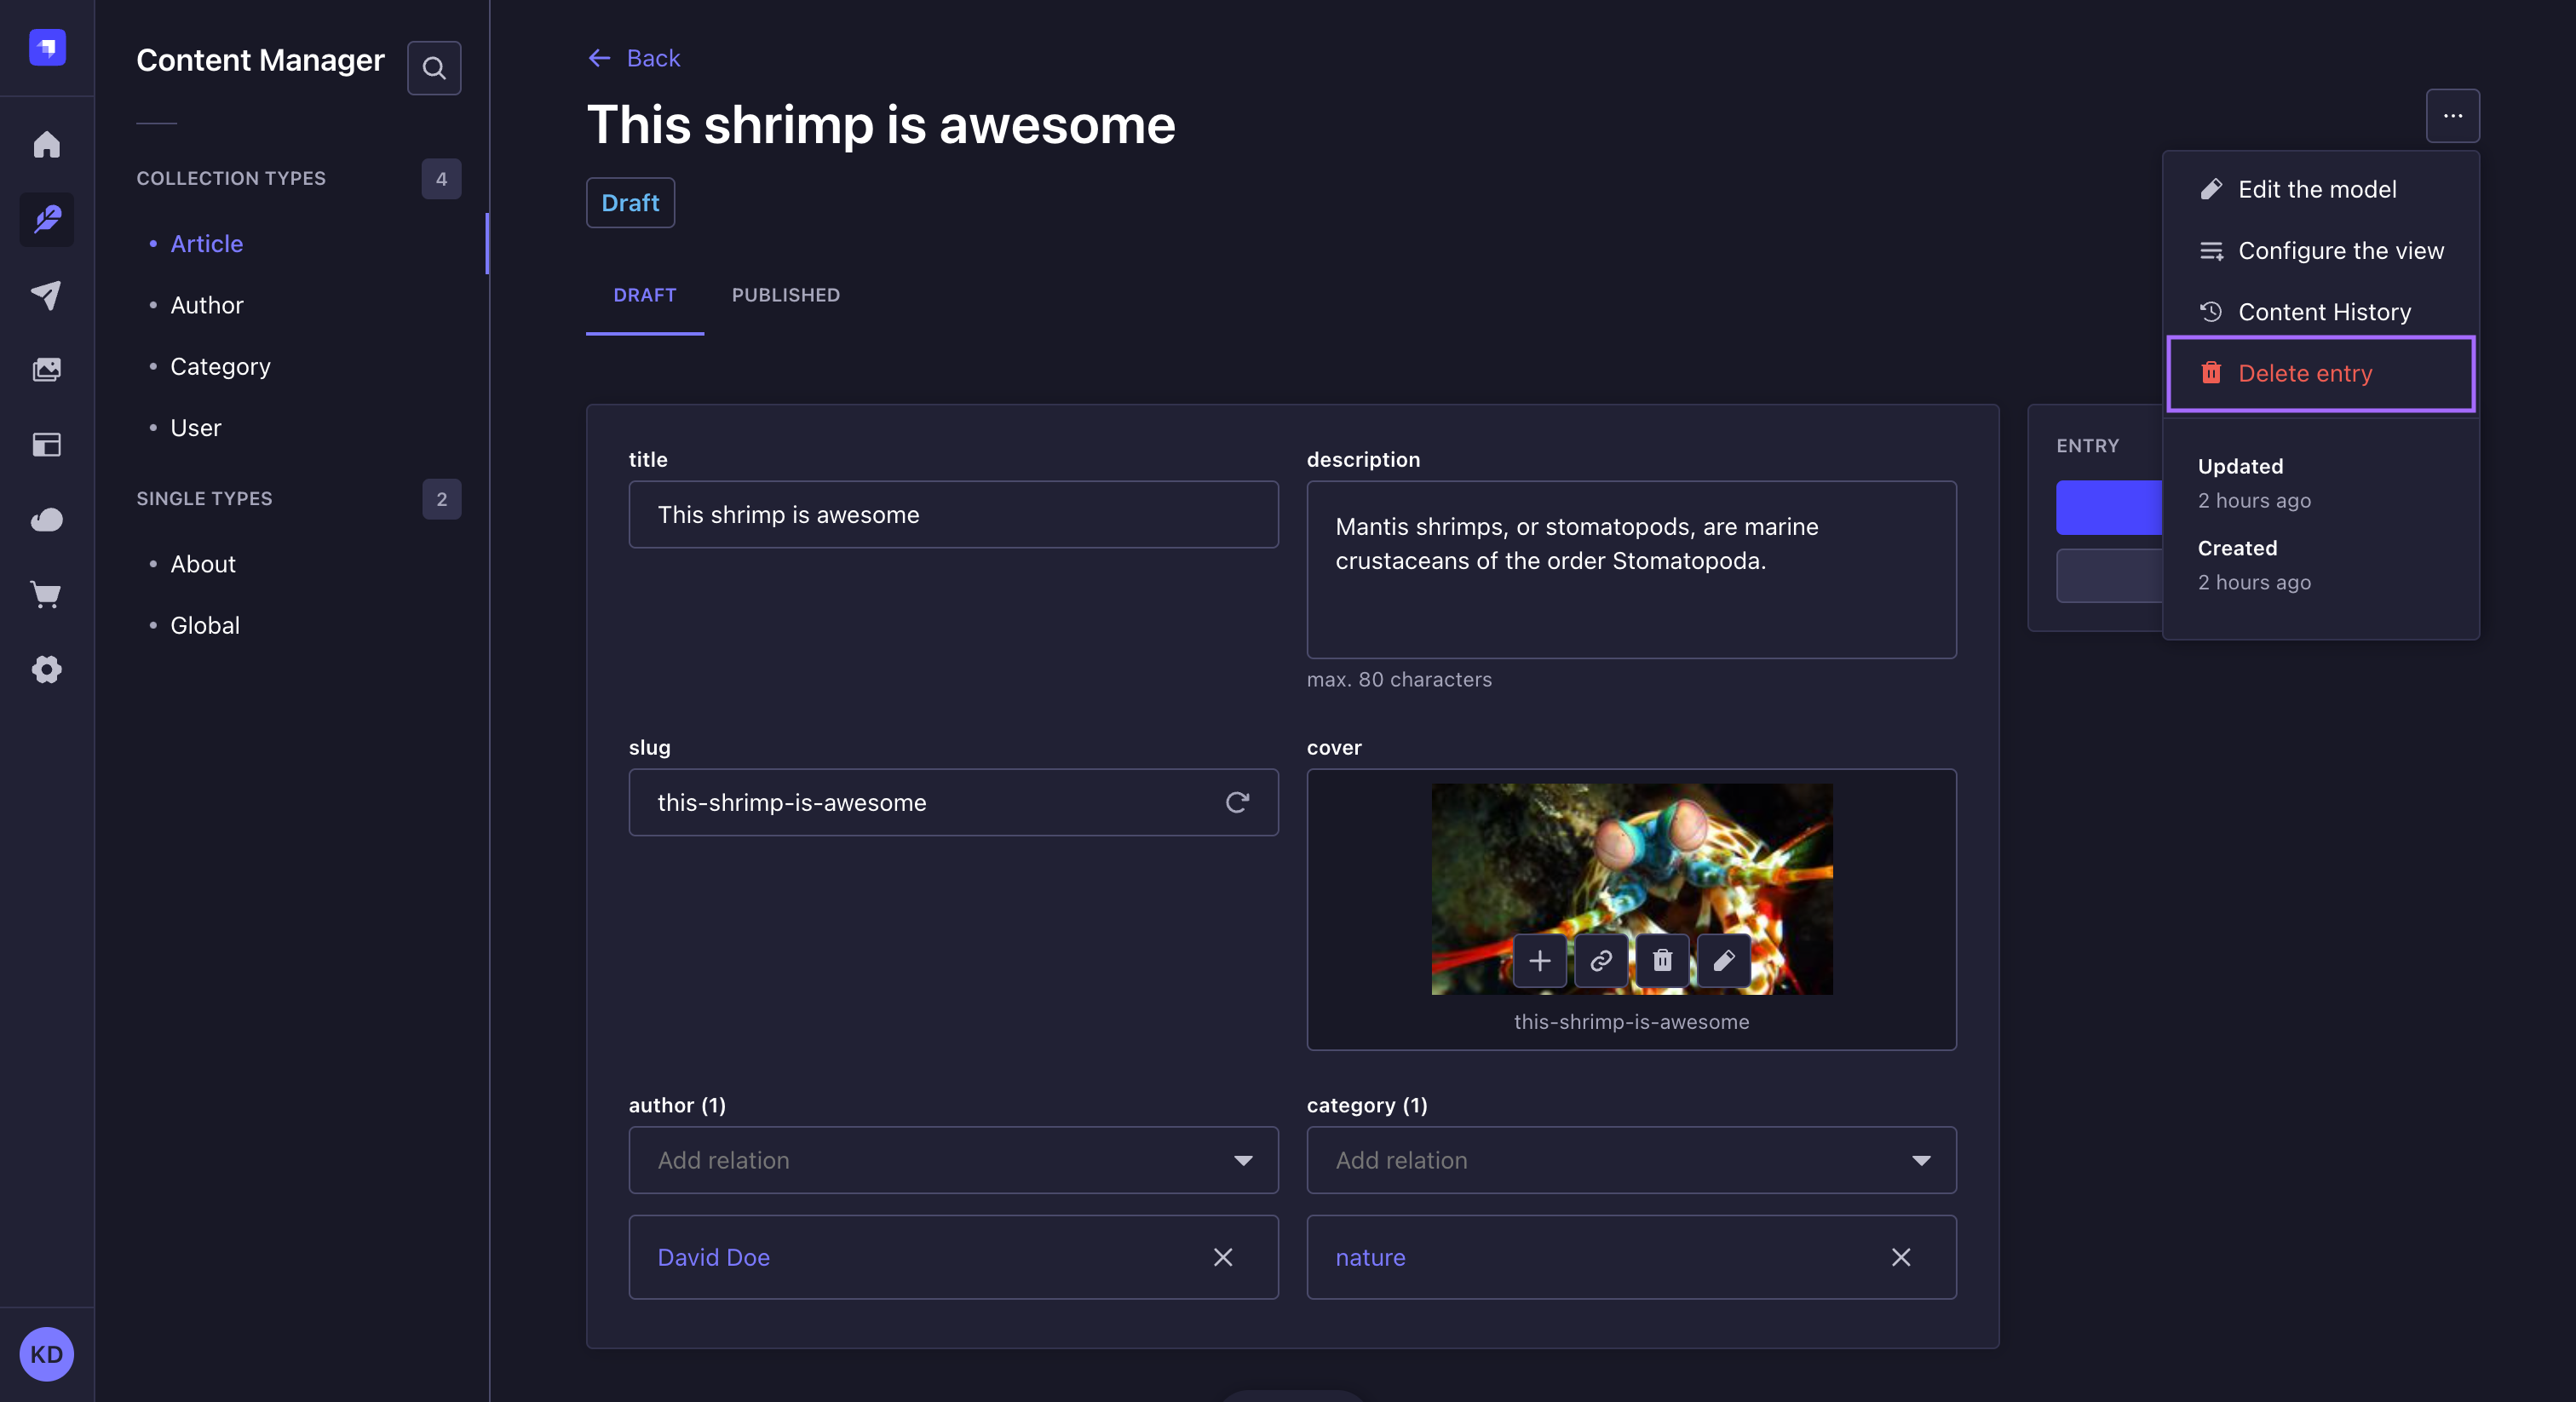Image resolution: width=2576 pixels, height=1402 pixels.
Task: Remove the nature category relation
Action: (1901, 1257)
